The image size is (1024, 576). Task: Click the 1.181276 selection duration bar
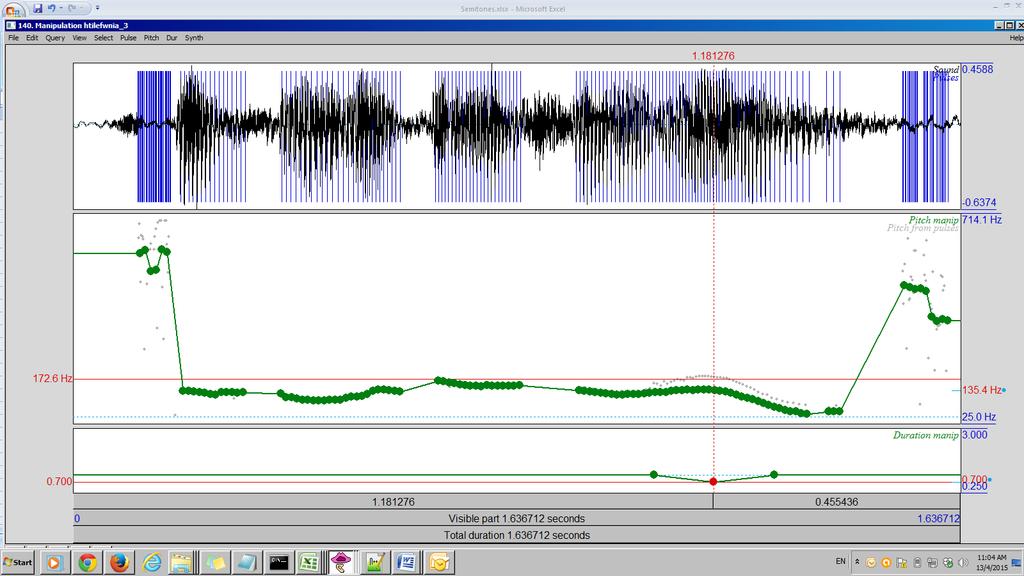pyautogui.click(x=393, y=502)
